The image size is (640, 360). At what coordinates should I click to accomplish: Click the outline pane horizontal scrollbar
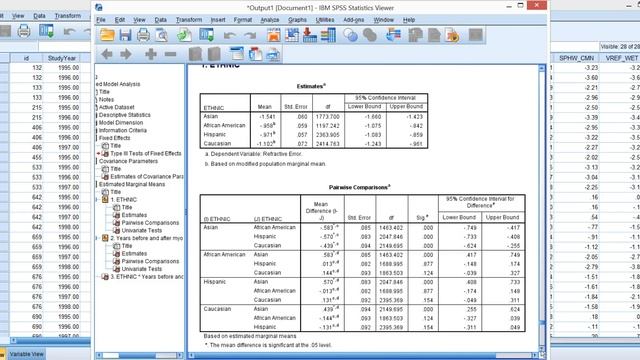tap(140, 356)
